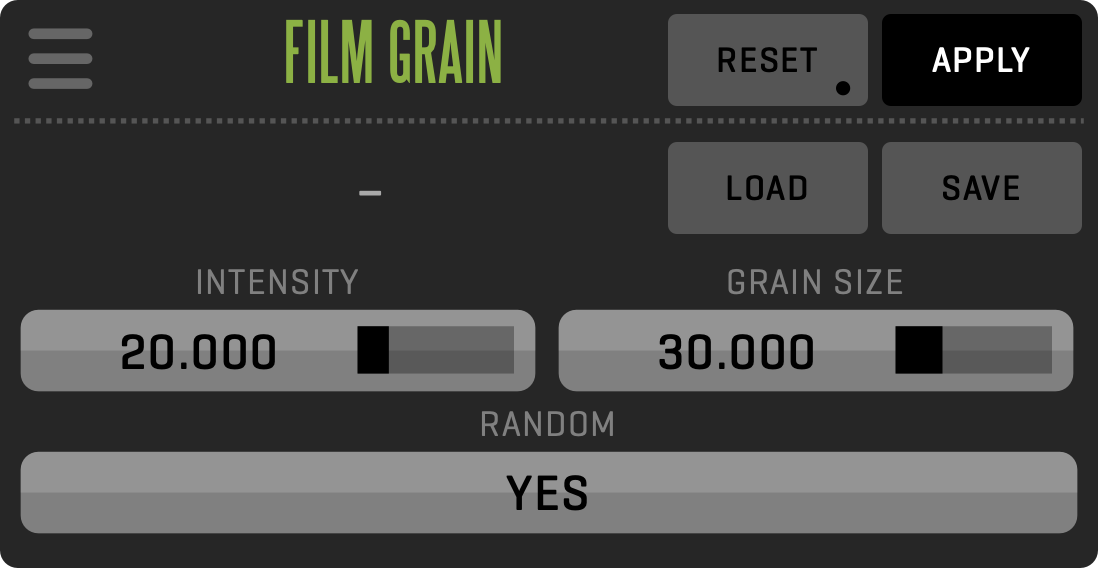Click the GRAIN SIZE label

(x=815, y=283)
